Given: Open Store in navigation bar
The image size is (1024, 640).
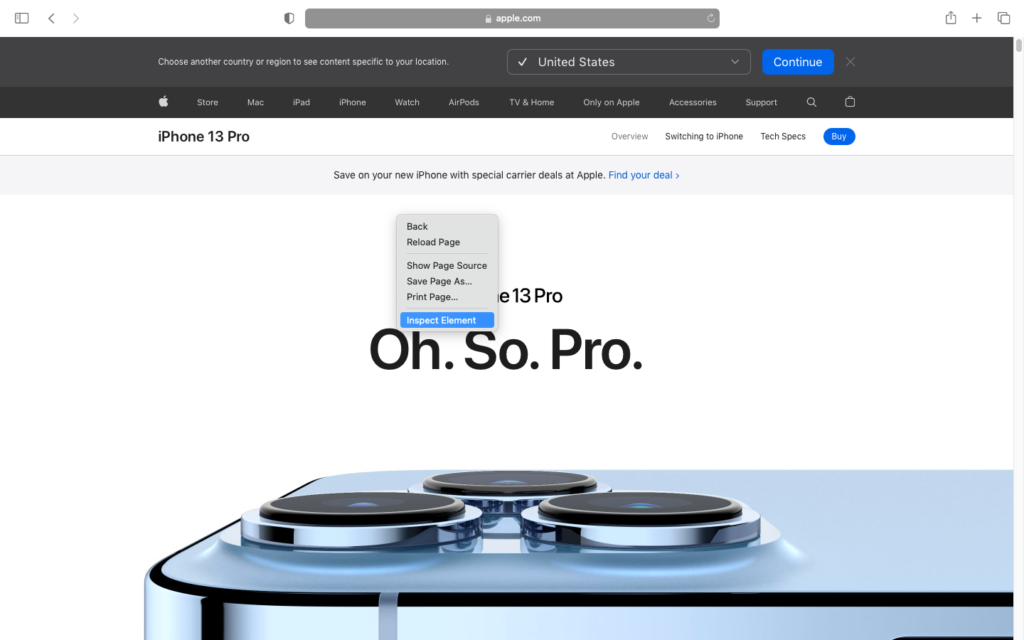Looking at the screenshot, I should tap(208, 102).
